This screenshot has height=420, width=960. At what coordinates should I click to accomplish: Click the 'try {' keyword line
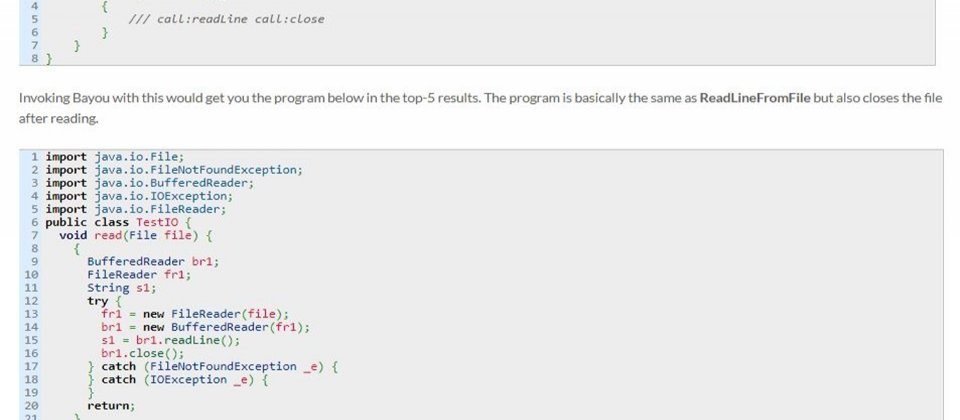[104, 301]
